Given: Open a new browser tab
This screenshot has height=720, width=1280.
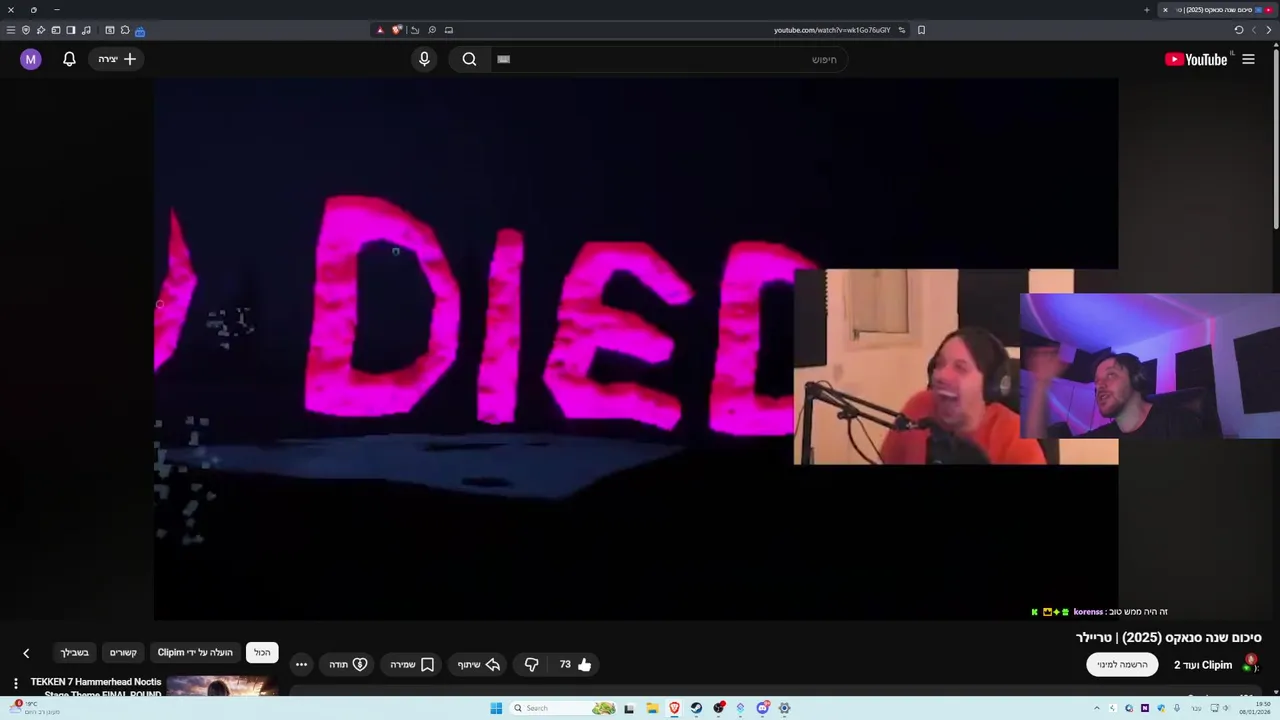Looking at the screenshot, I should tap(1147, 10).
